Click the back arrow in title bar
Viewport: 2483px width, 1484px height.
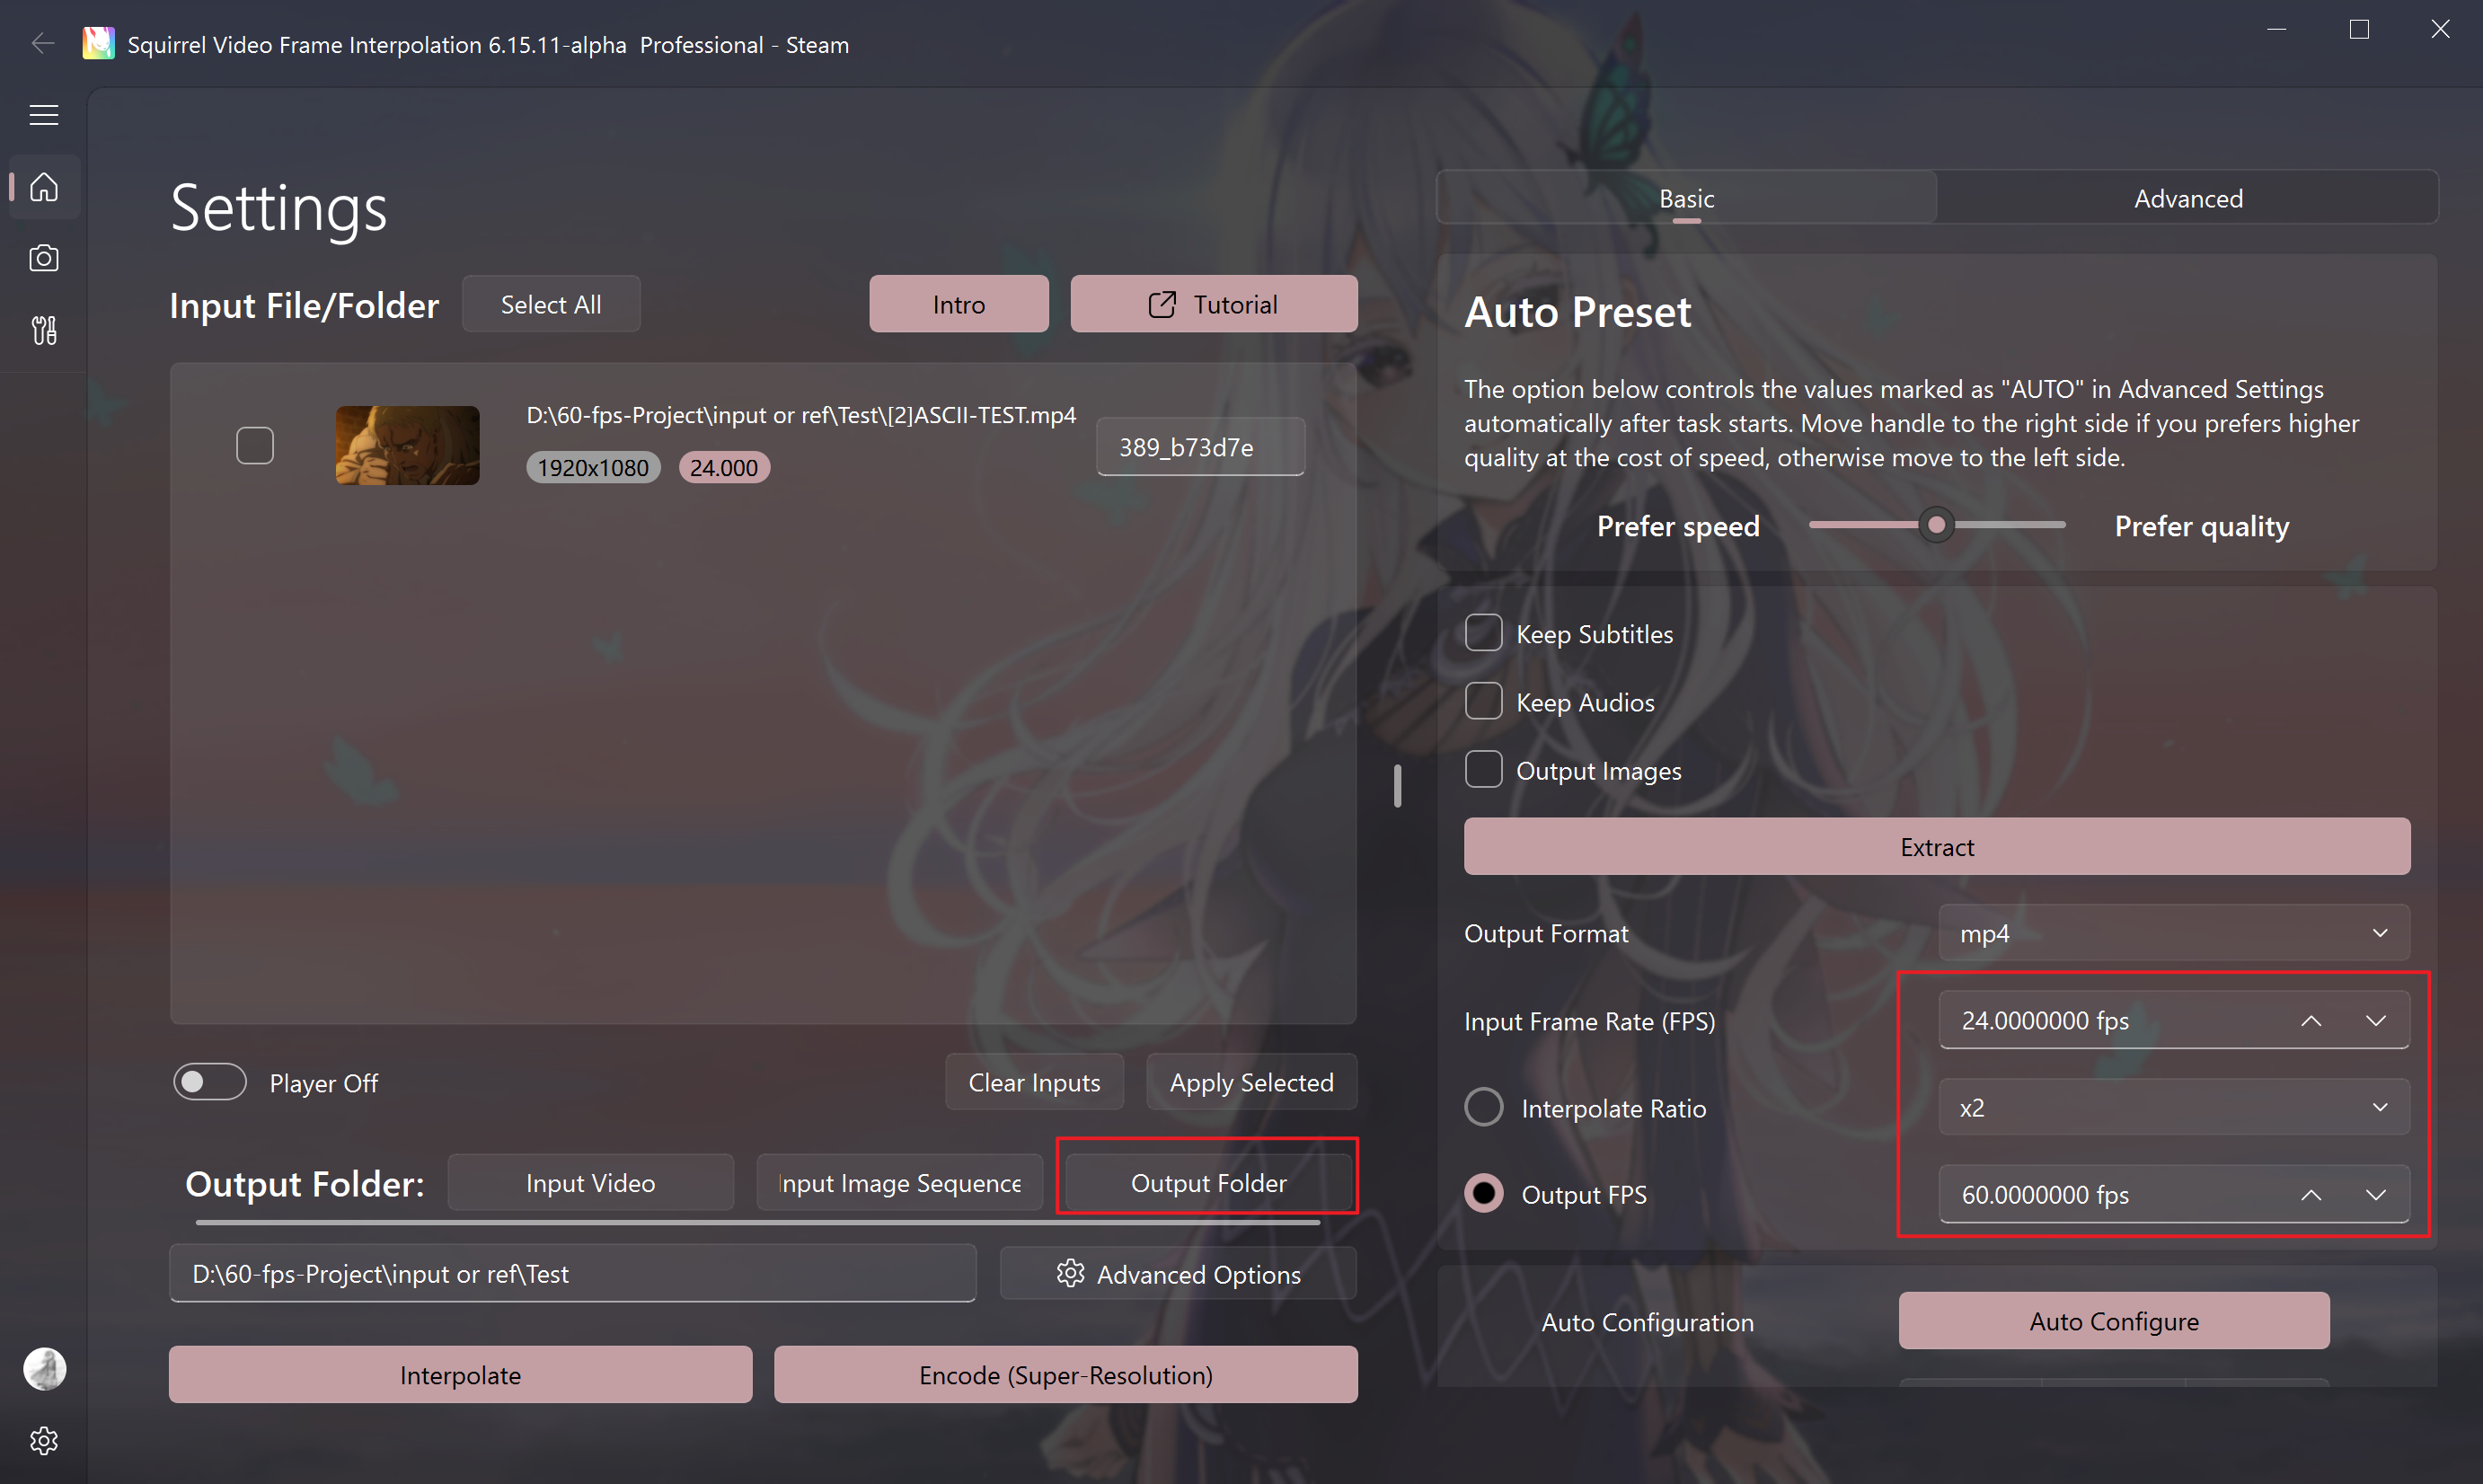(42, 44)
